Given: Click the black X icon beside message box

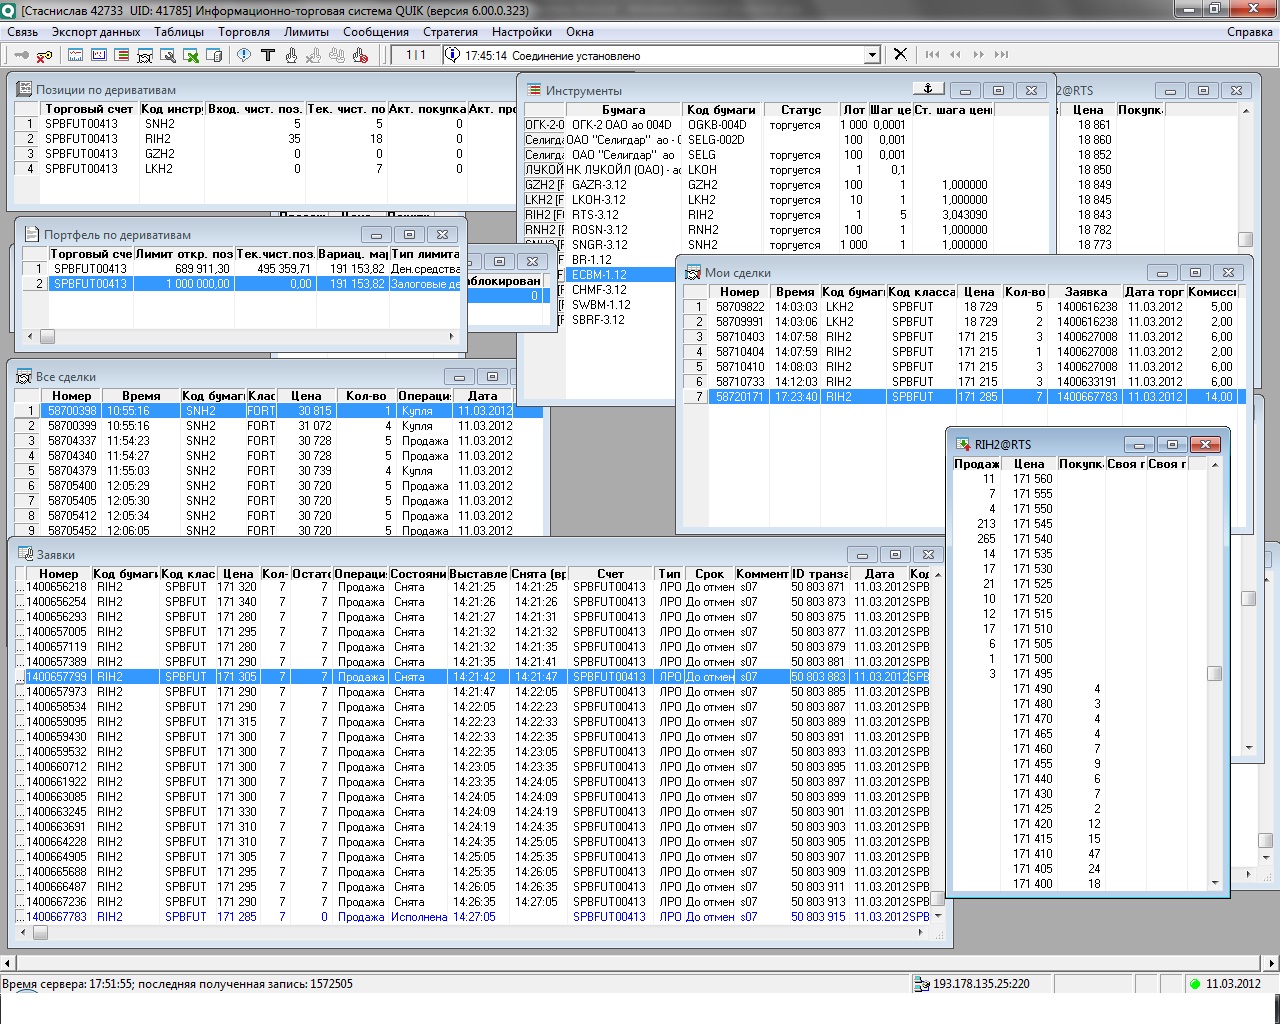Looking at the screenshot, I should (x=900, y=54).
